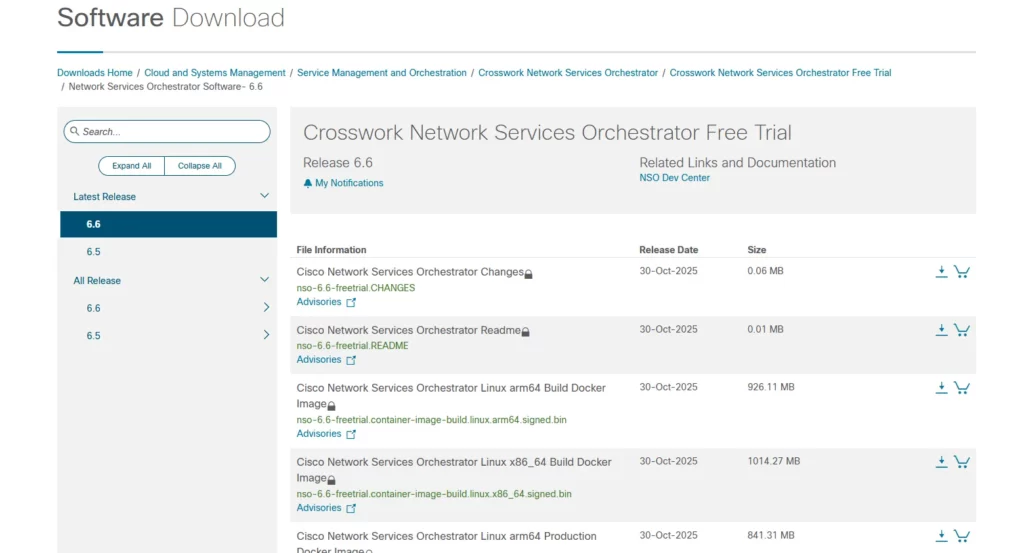
Task: Add arm64 Production Docker Image to cart
Action: (x=961, y=536)
